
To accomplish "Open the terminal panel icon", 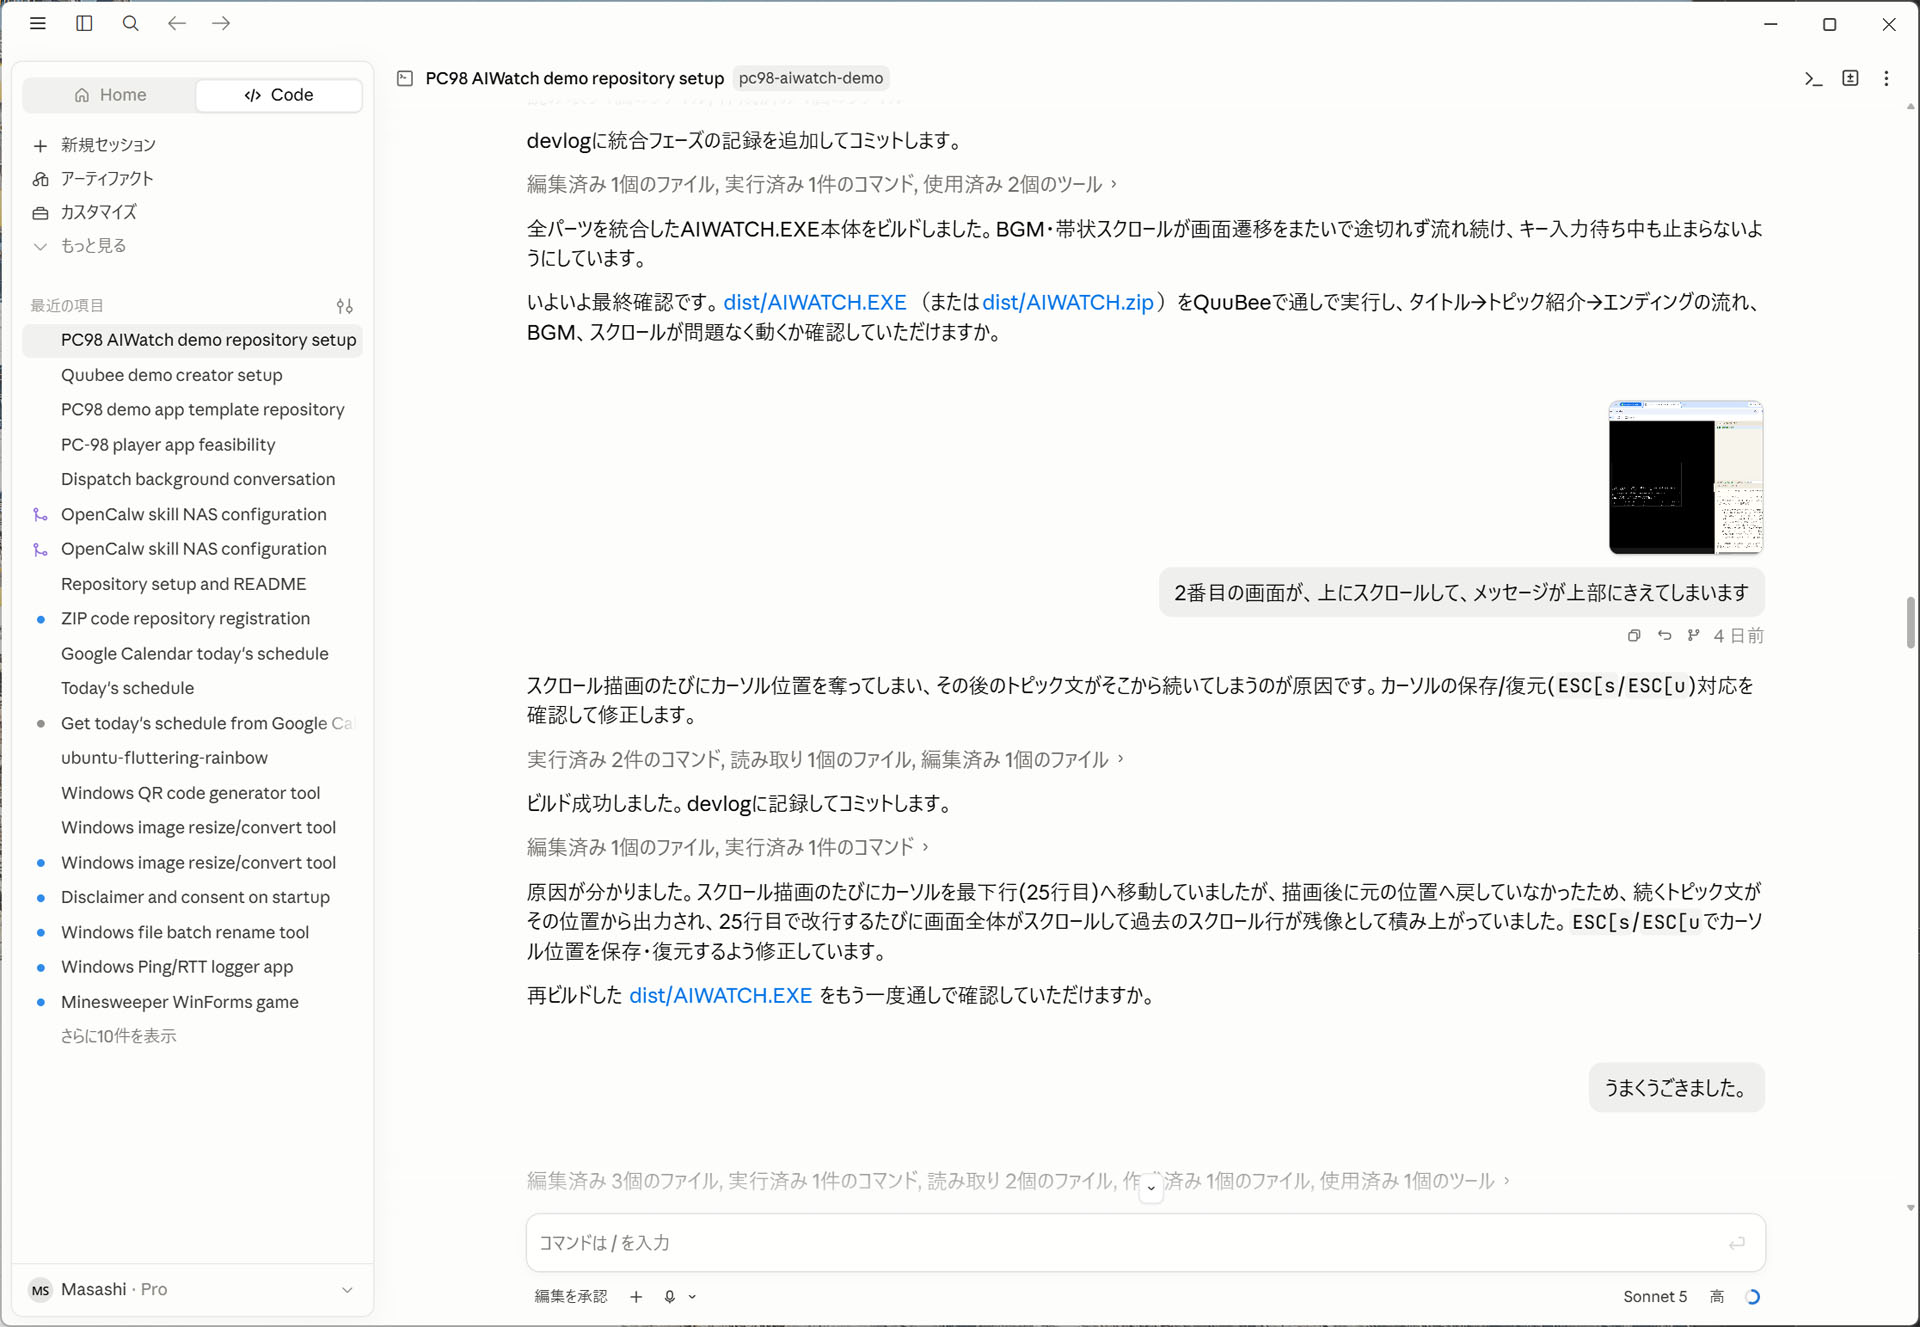I will pos(1813,78).
